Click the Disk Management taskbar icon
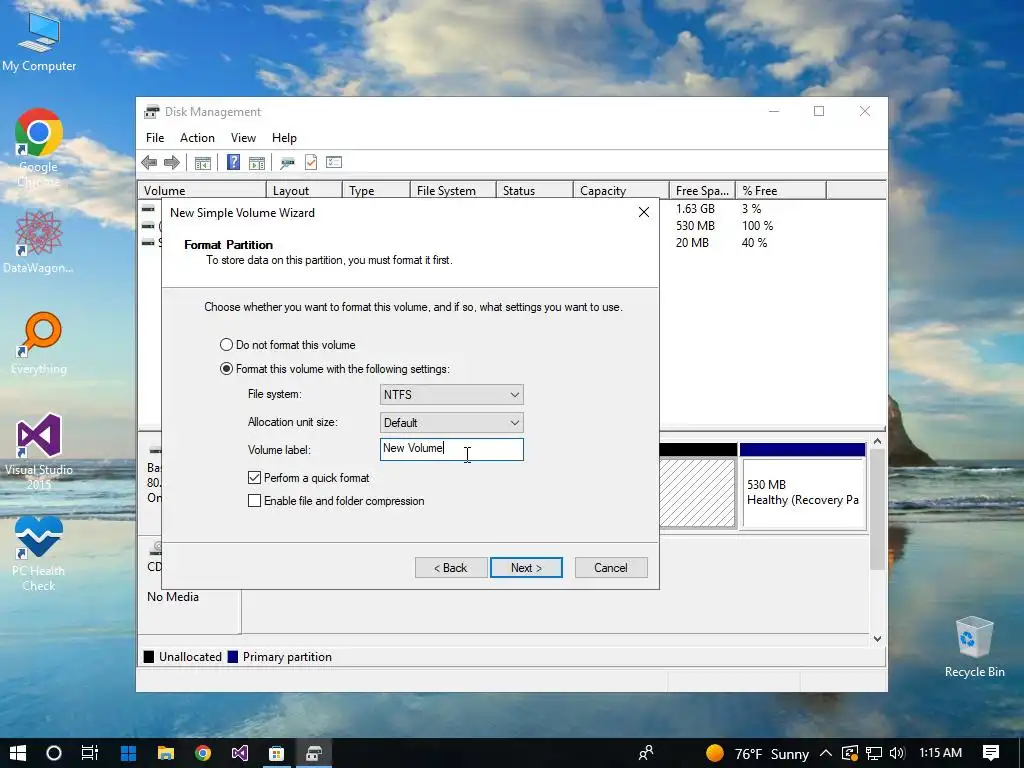Viewport: 1024px width, 768px height. (314, 753)
